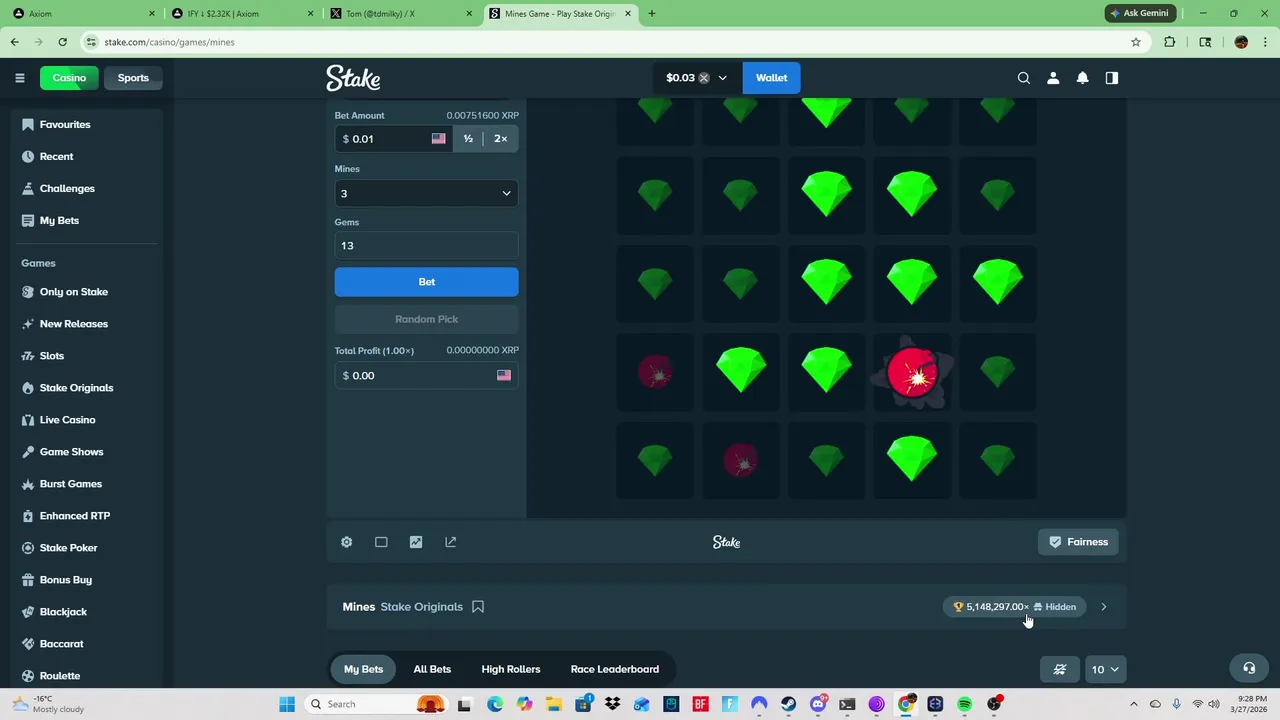This screenshot has width=1280, height=720.
Task: Open live support headset icon
Action: point(1249,668)
